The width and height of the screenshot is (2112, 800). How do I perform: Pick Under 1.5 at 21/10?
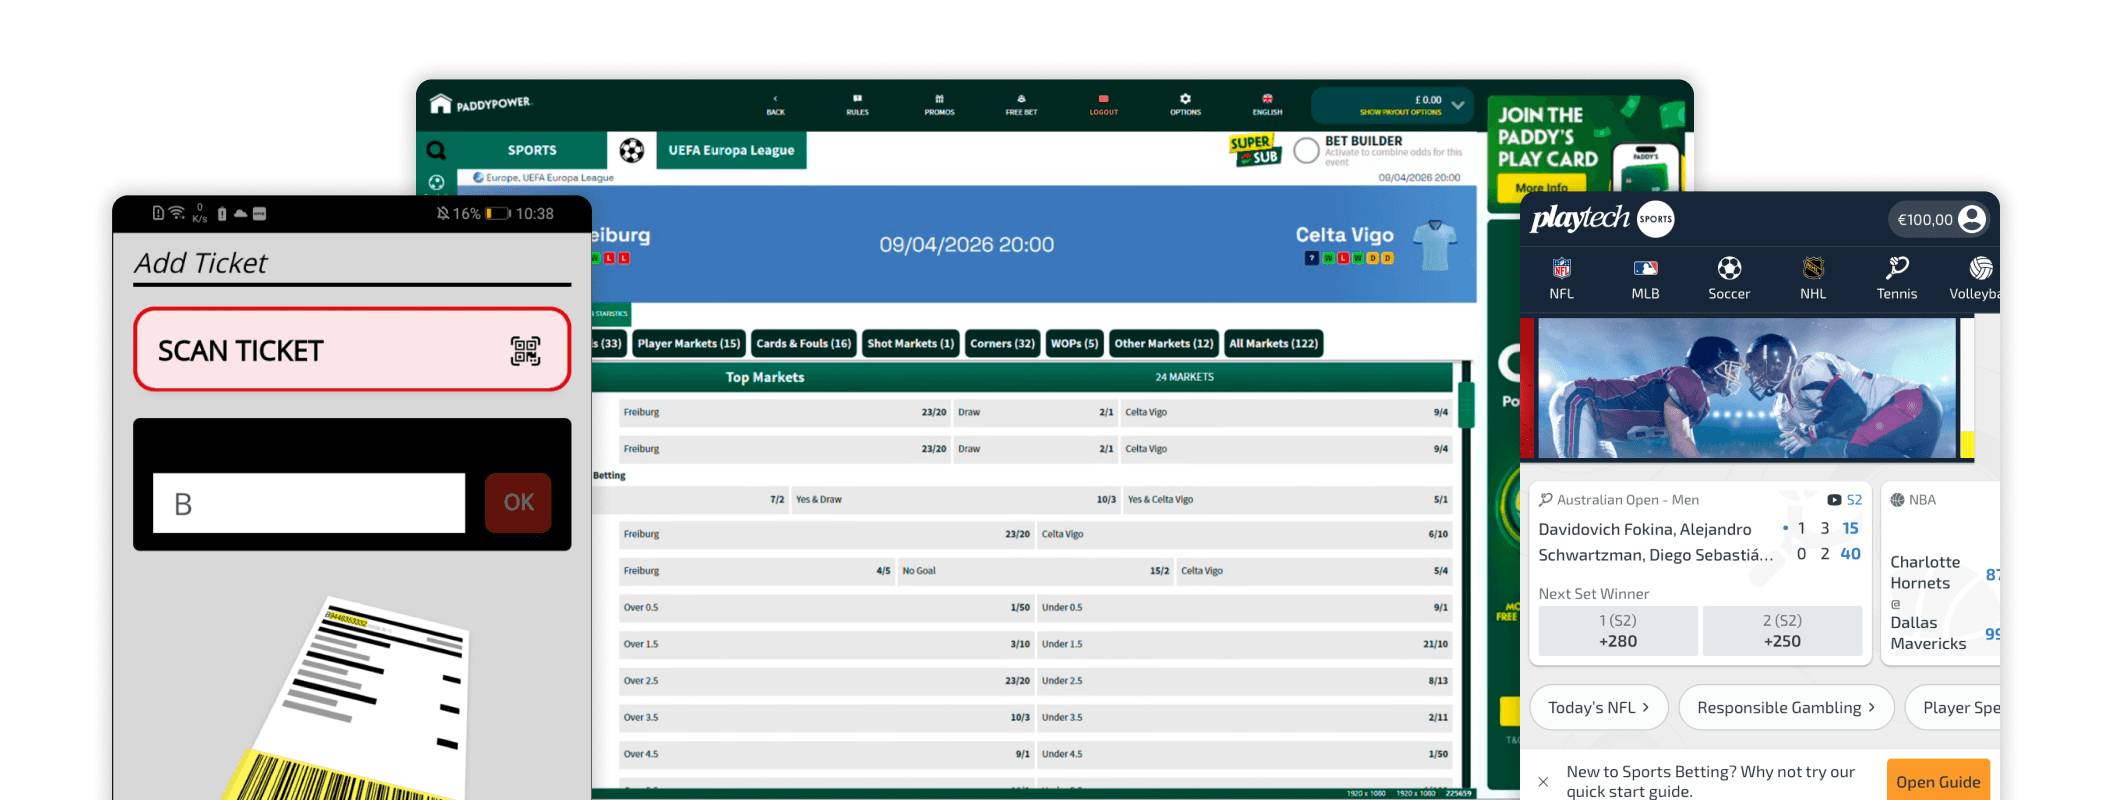pos(1244,645)
